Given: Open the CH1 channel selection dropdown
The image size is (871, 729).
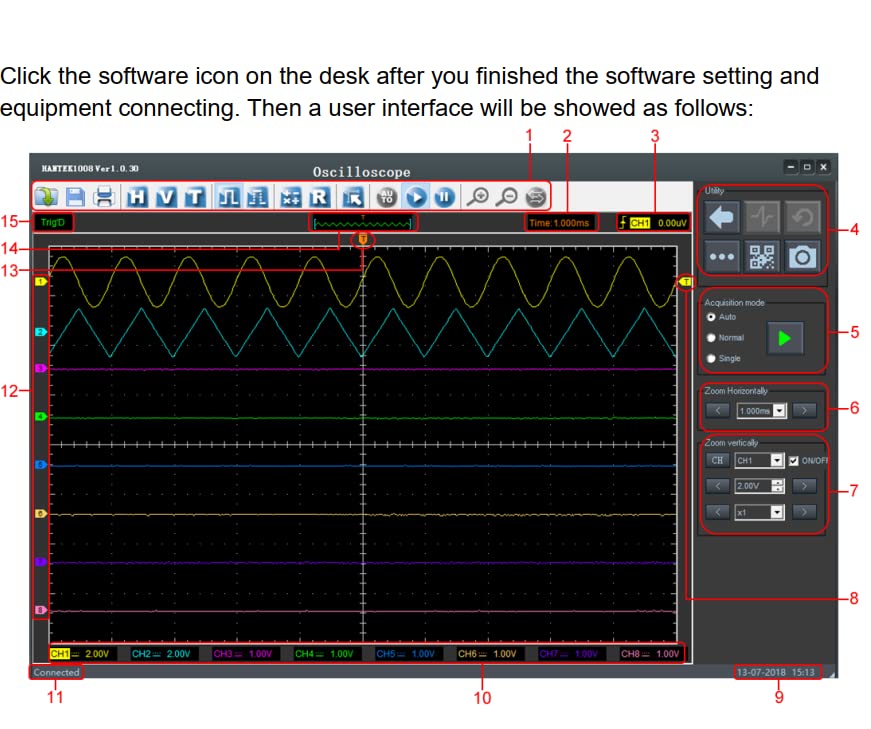Looking at the screenshot, I should (x=775, y=461).
